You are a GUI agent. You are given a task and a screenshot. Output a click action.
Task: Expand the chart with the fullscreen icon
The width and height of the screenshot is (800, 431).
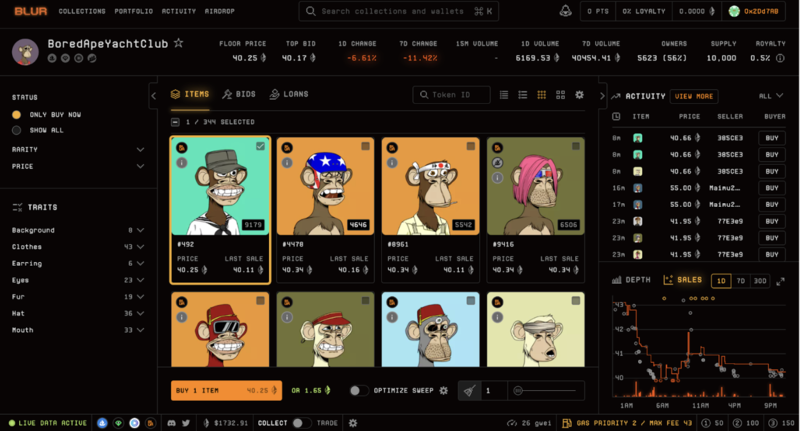(x=781, y=281)
